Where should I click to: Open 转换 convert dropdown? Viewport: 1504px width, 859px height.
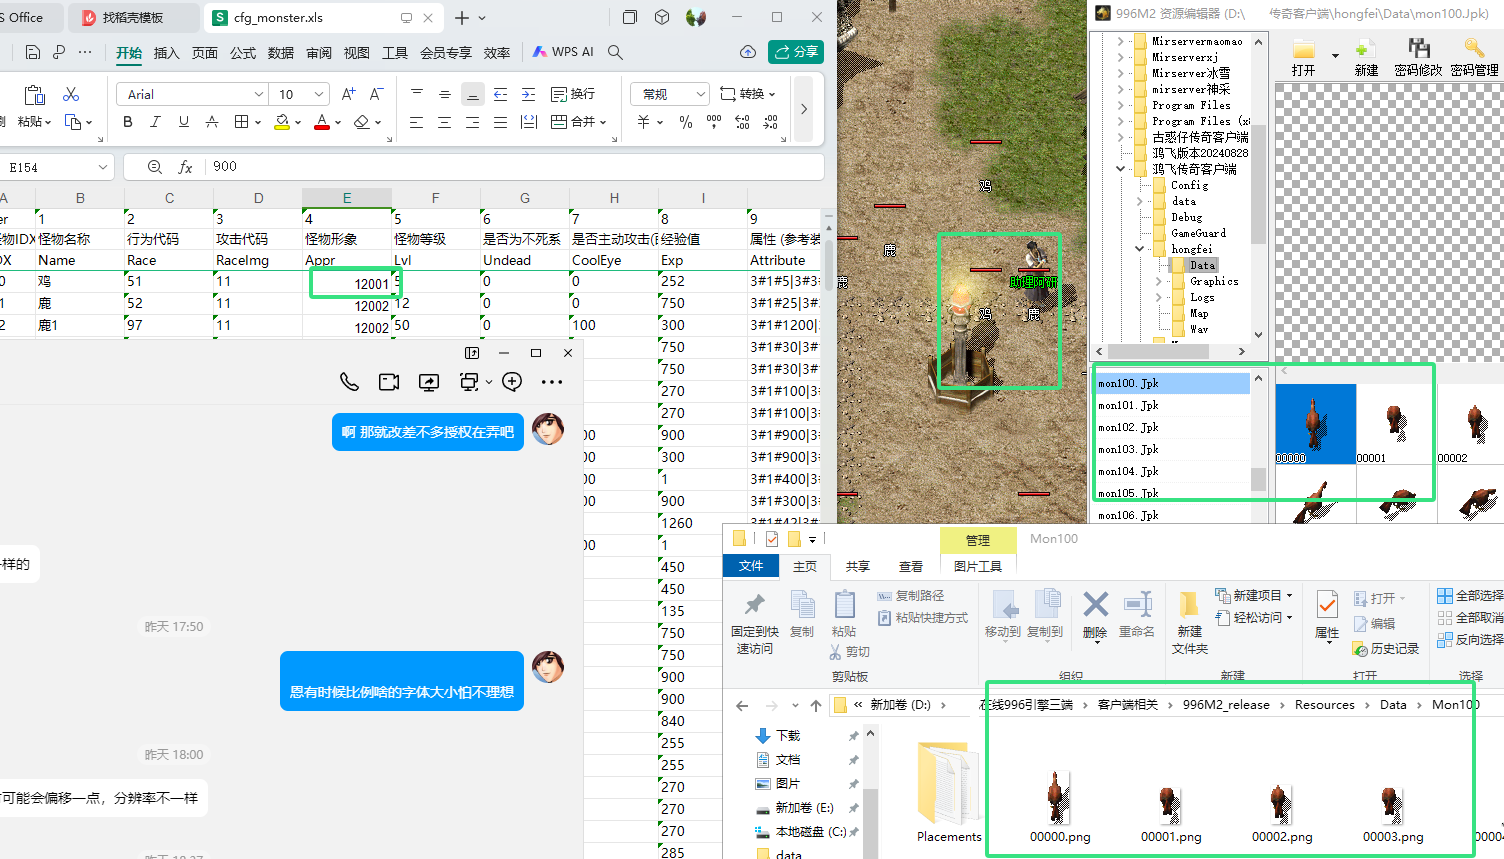(773, 94)
